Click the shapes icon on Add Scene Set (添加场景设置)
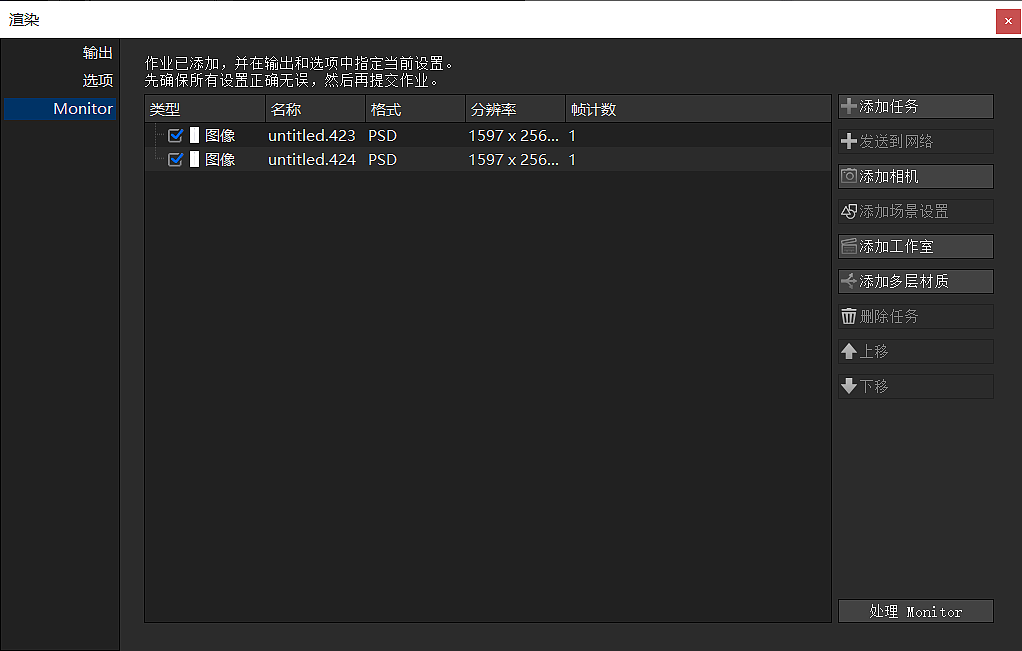 pyautogui.click(x=848, y=211)
